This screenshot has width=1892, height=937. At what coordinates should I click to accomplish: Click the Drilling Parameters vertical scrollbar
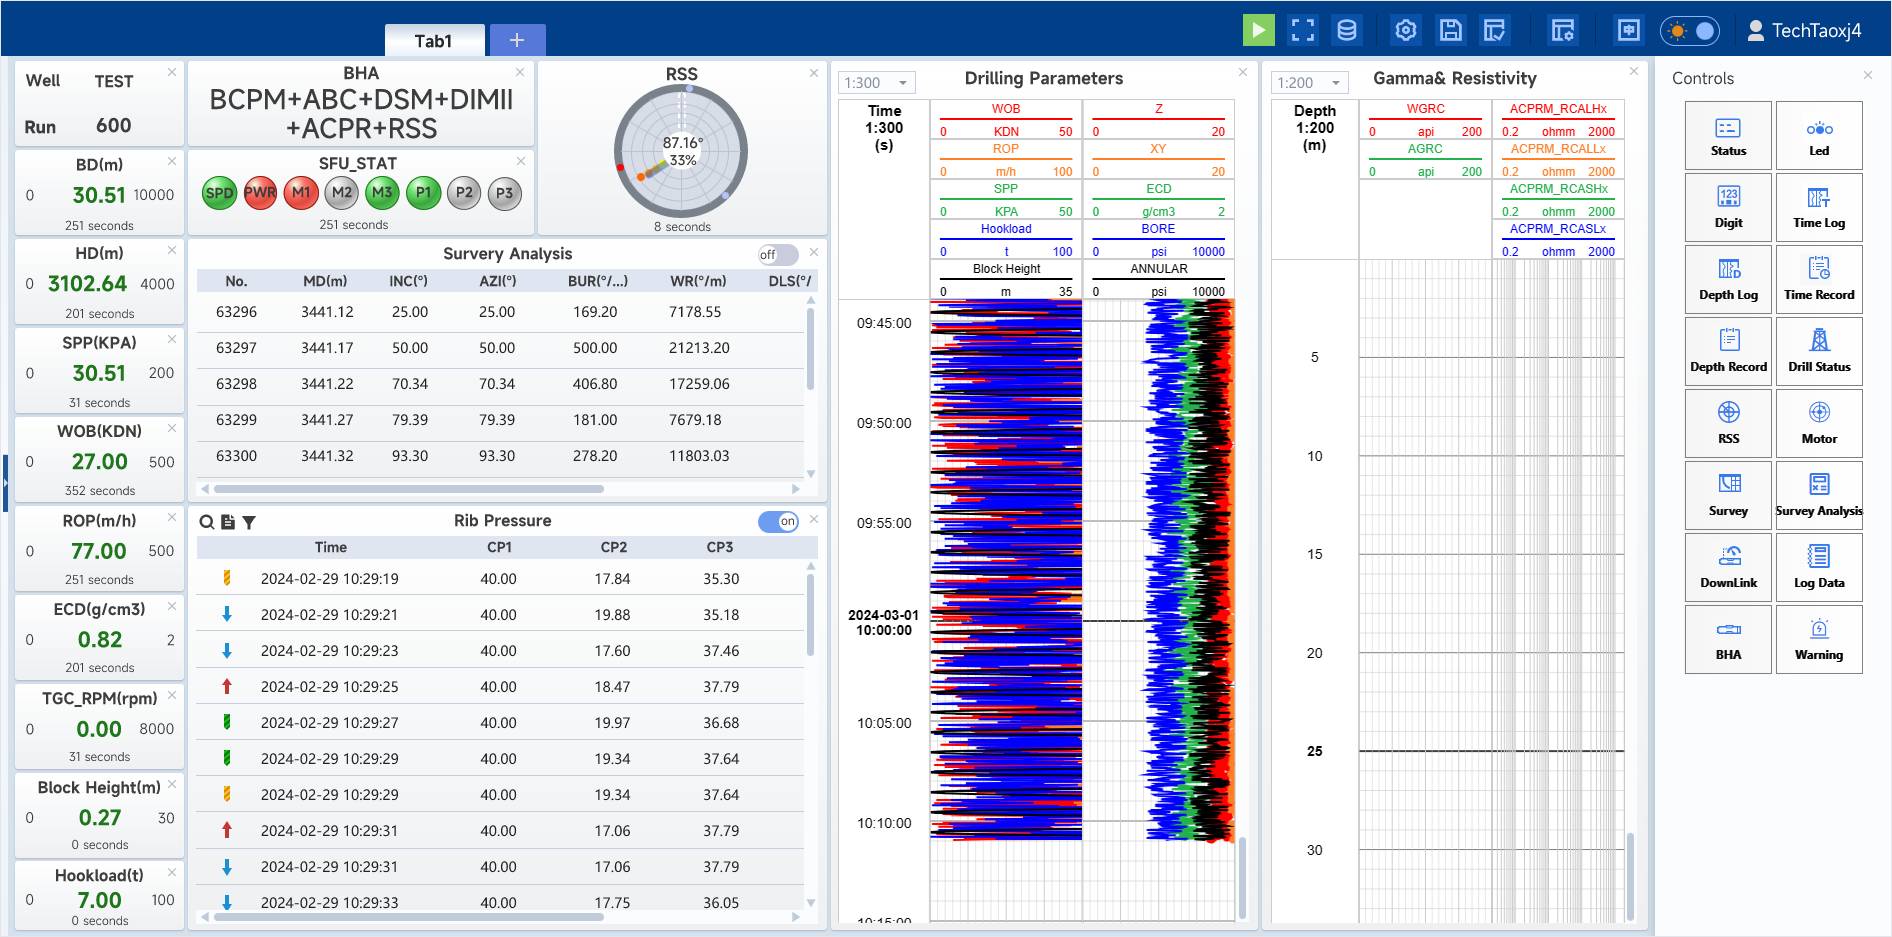[x=1242, y=876]
